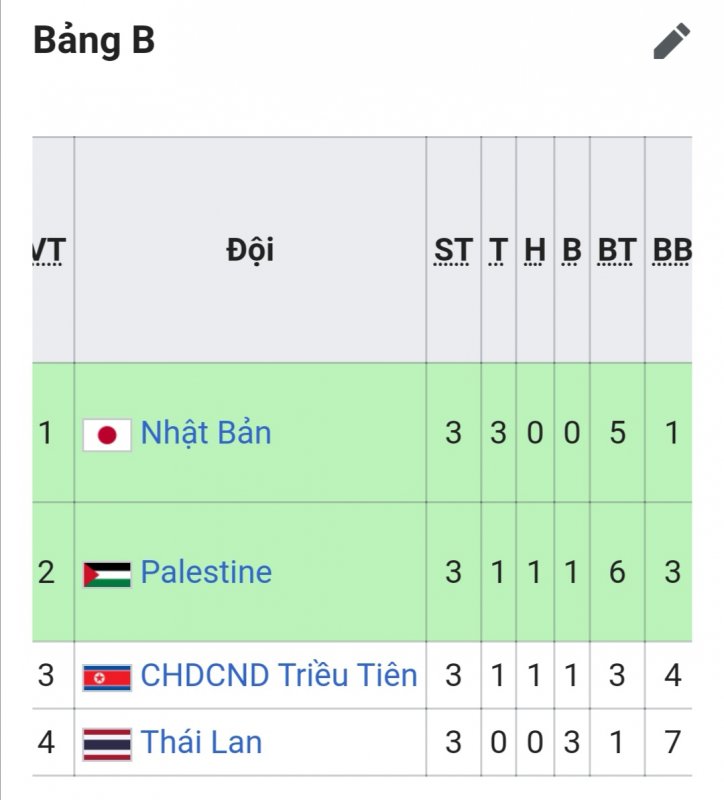Click the H column header abbreviation

(535, 251)
